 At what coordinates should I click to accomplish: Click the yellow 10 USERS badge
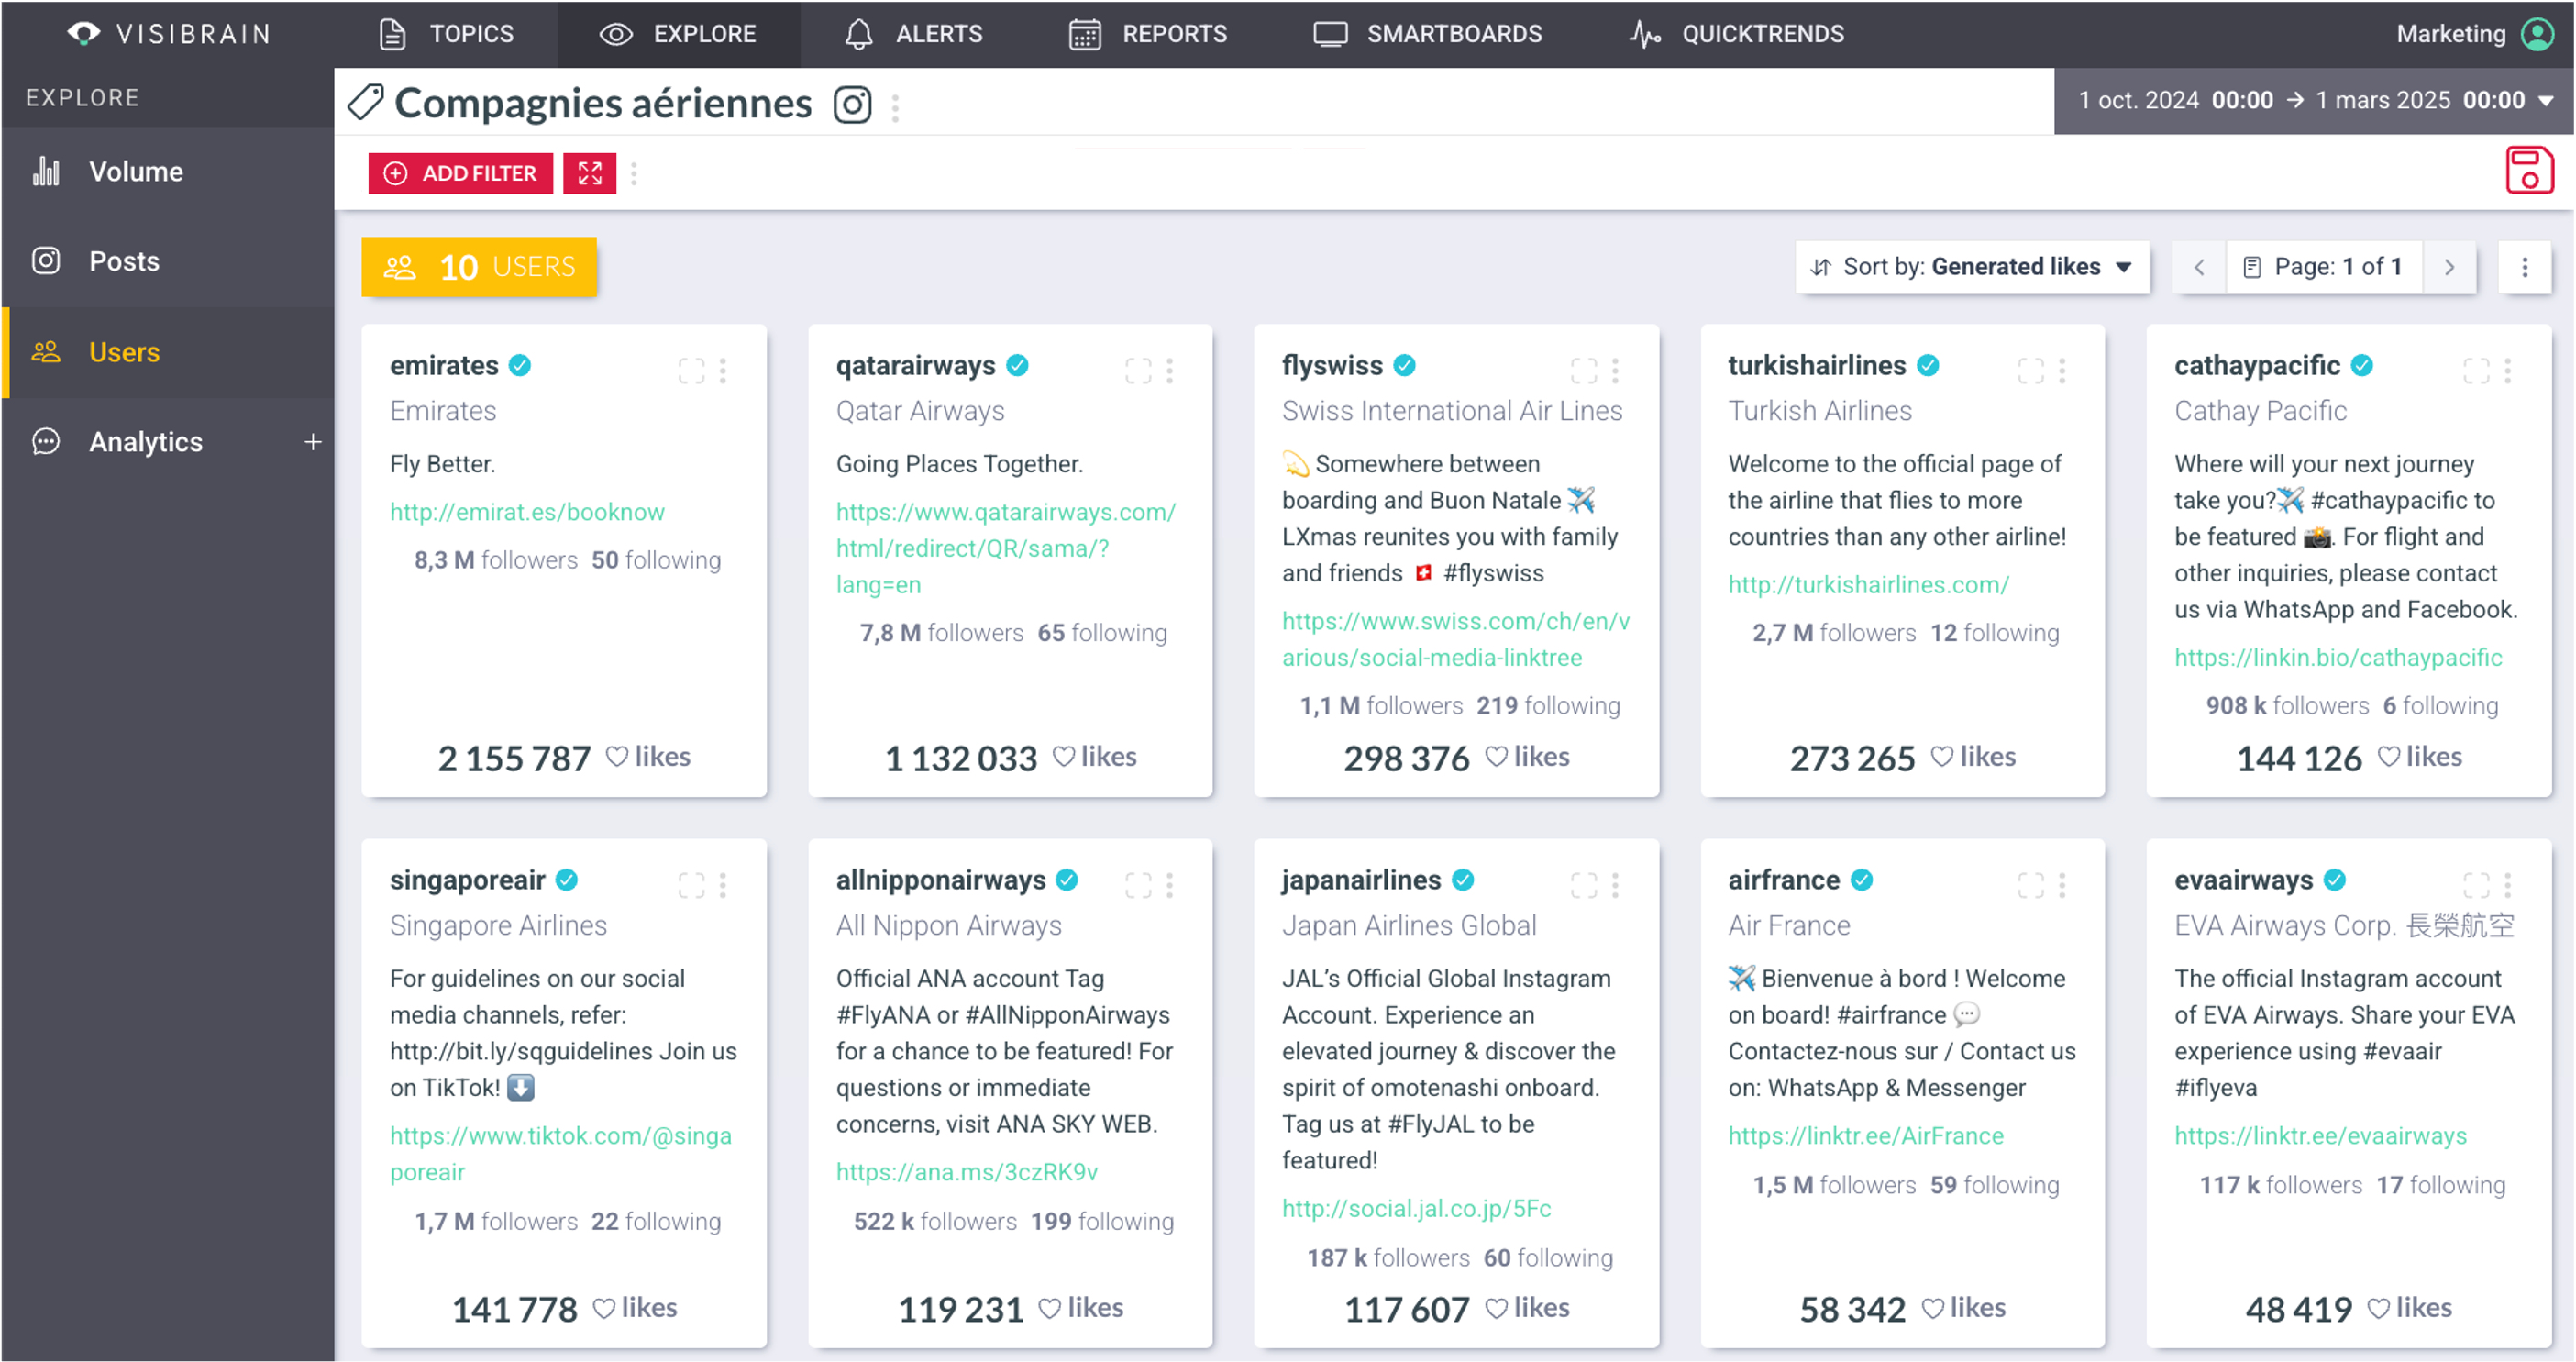pyautogui.click(x=479, y=267)
